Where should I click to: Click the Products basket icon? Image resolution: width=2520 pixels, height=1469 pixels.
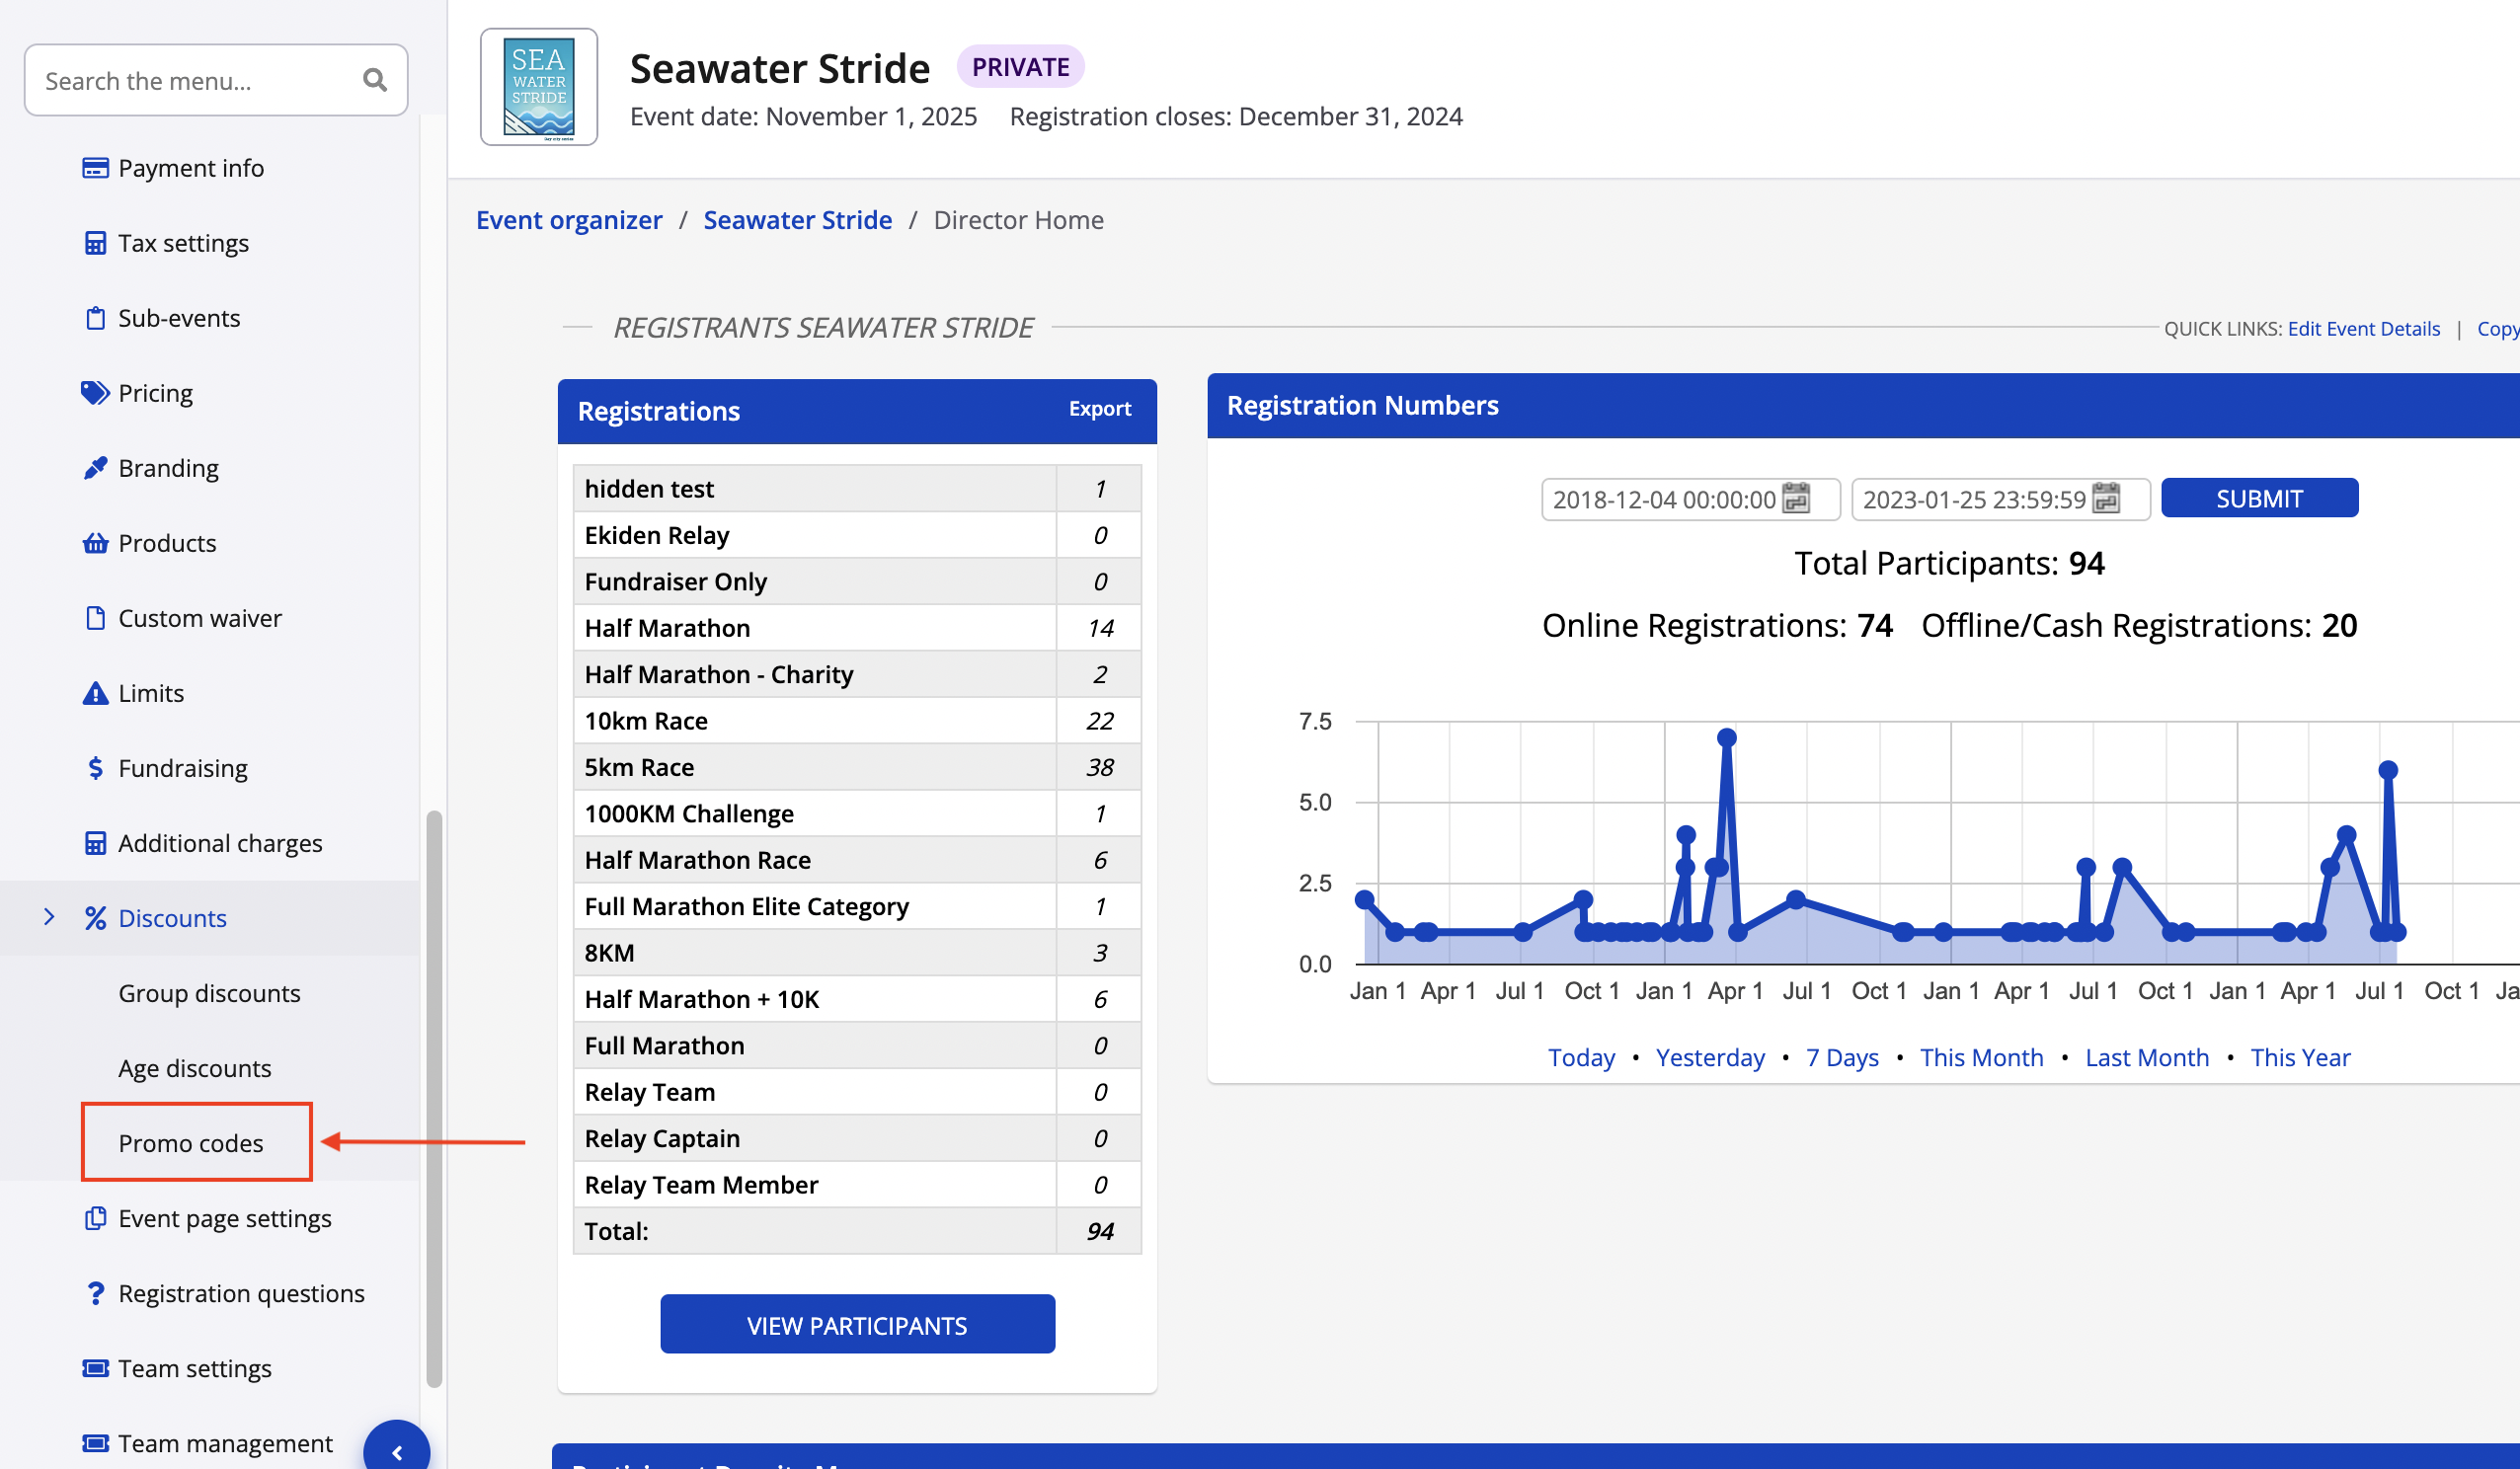coord(95,543)
